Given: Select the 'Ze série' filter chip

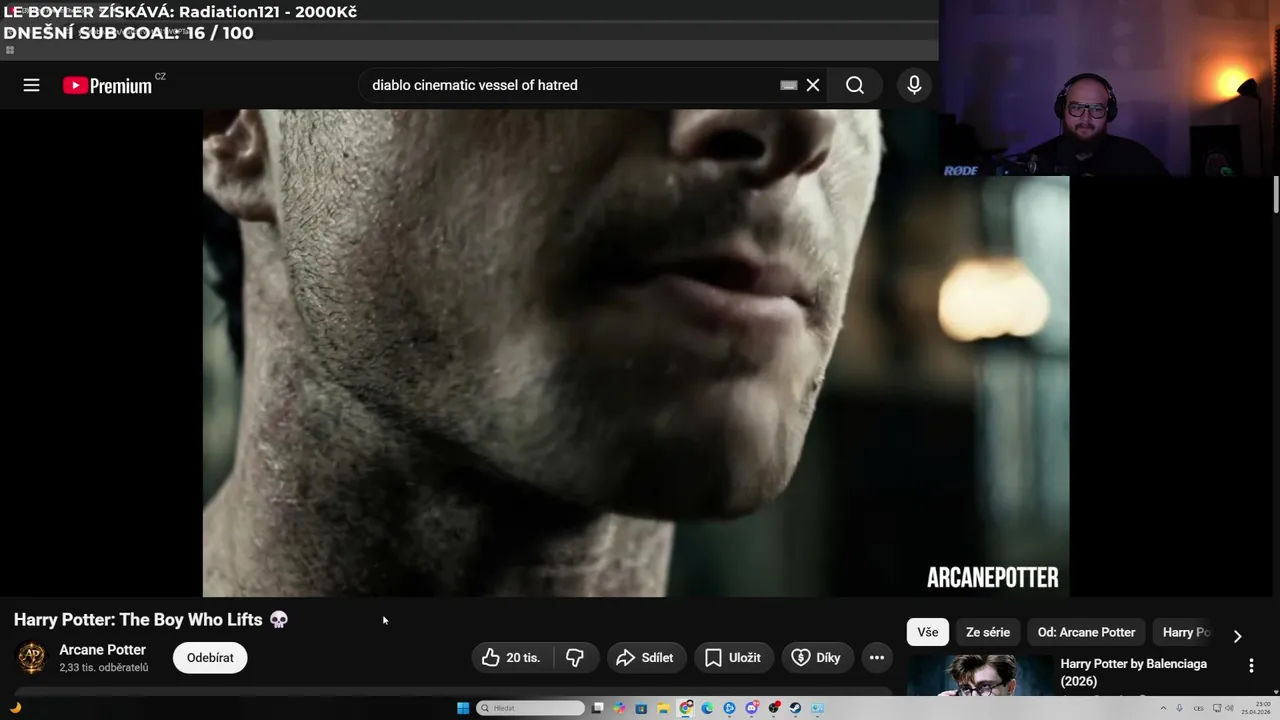Looking at the screenshot, I should tap(988, 632).
